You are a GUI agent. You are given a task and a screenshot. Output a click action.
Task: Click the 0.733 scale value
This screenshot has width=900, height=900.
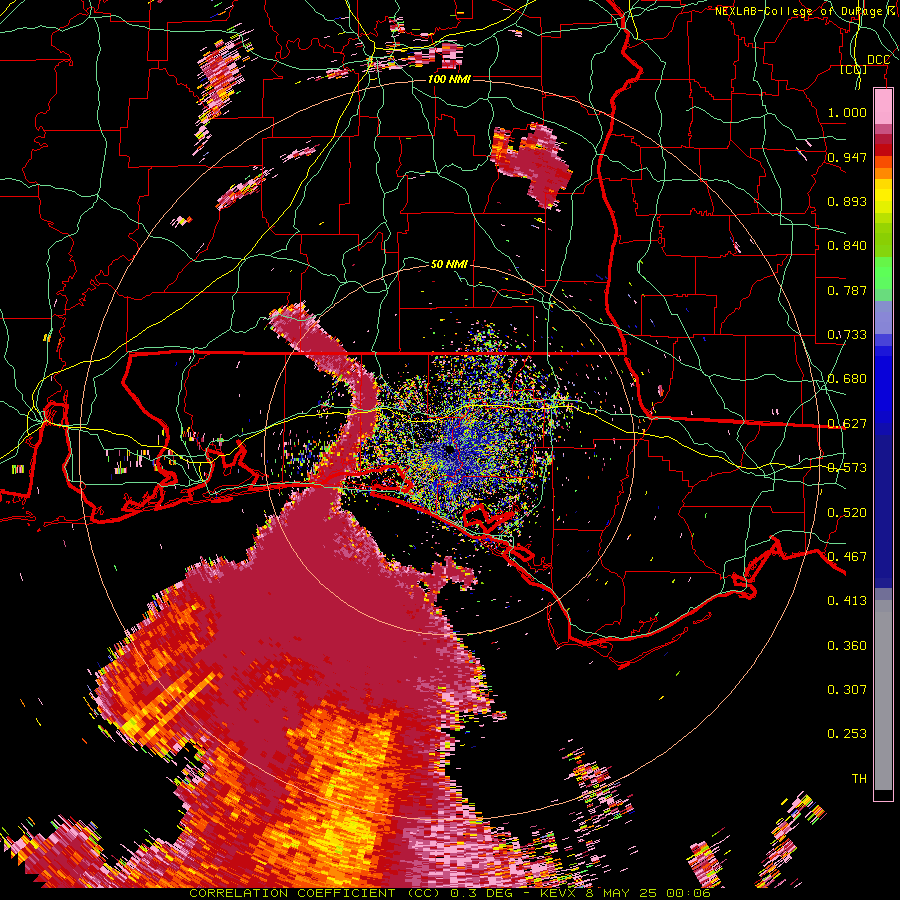(x=847, y=335)
